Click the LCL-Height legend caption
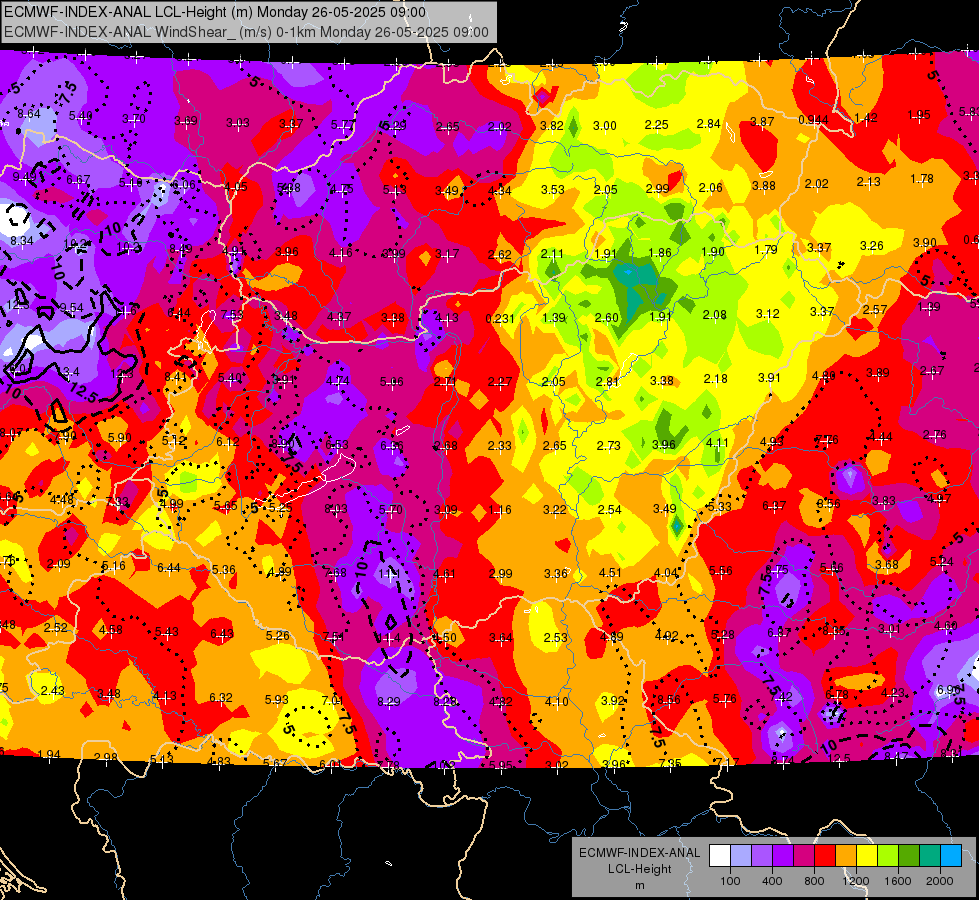The height and width of the screenshot is (900, 979). pos(639,869)
